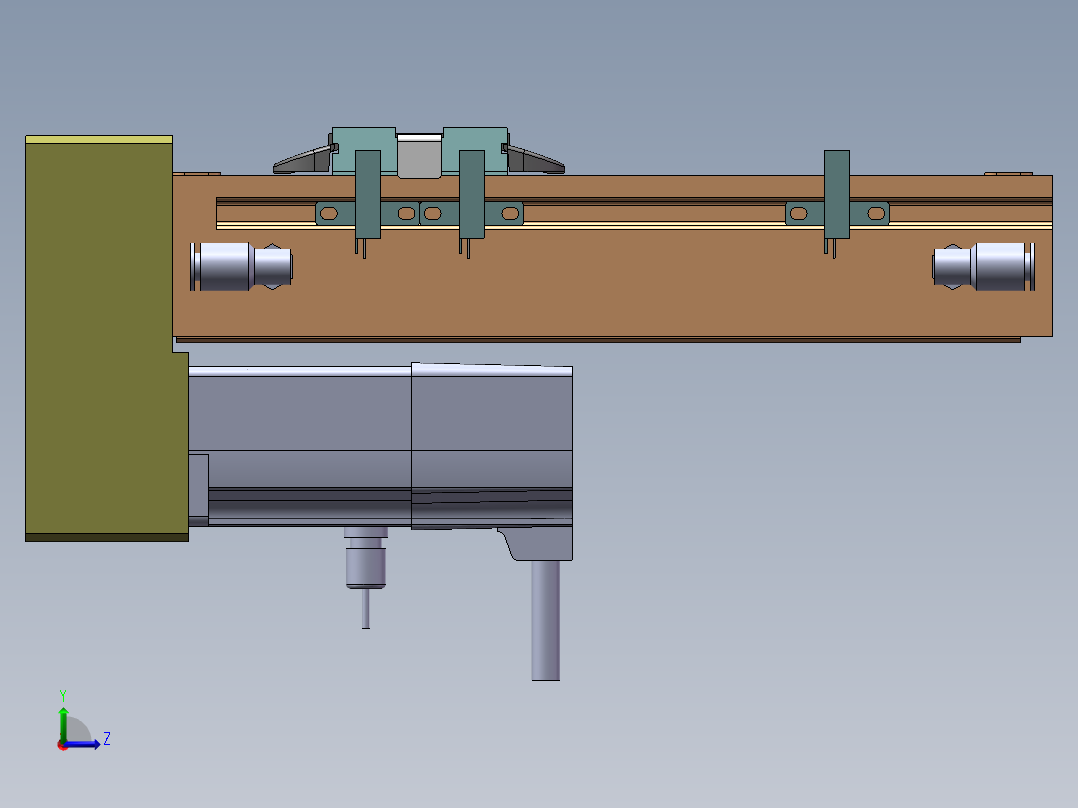Pick the left pneumatic fitting on brown plate
The height and width of the screenshot is (808, 1078).
point(241,266)
